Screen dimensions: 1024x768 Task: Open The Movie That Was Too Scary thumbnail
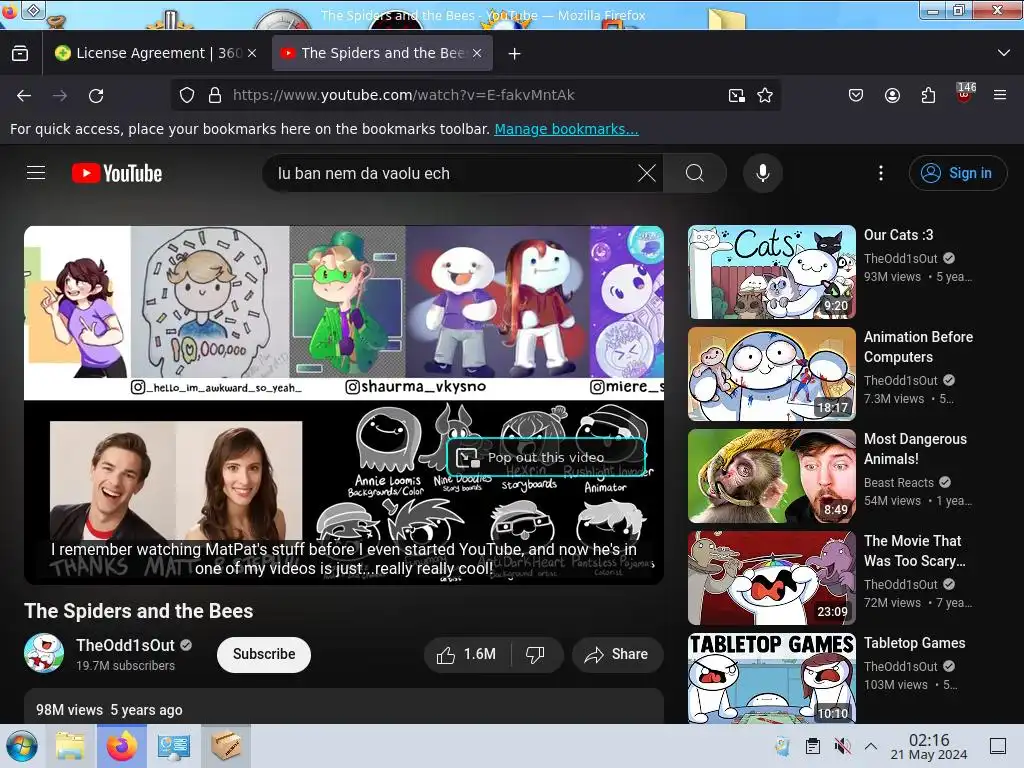pyautogui.click(x=772, y=578)
